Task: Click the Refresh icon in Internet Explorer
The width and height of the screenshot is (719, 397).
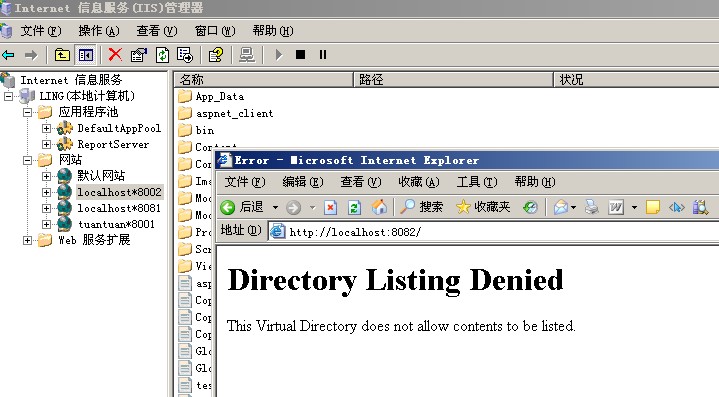Action: [354, 208]
